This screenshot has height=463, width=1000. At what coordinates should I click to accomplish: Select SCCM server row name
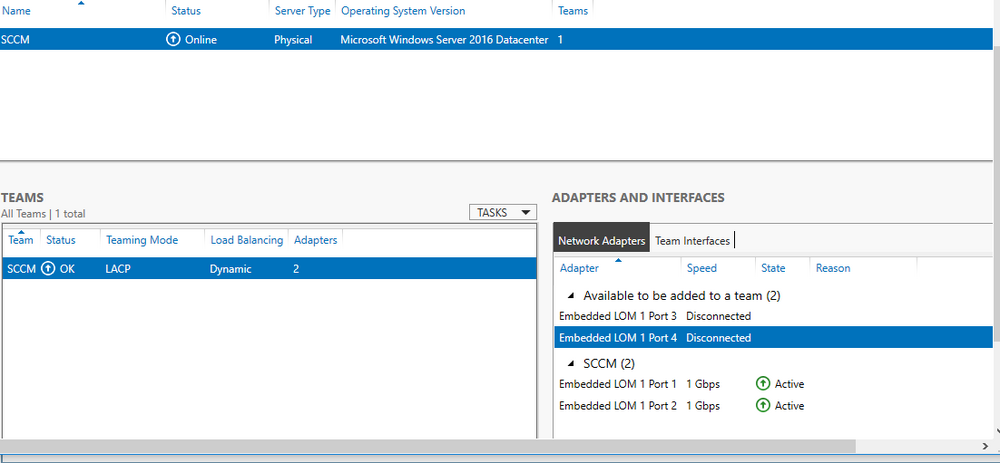coord(15,40)
